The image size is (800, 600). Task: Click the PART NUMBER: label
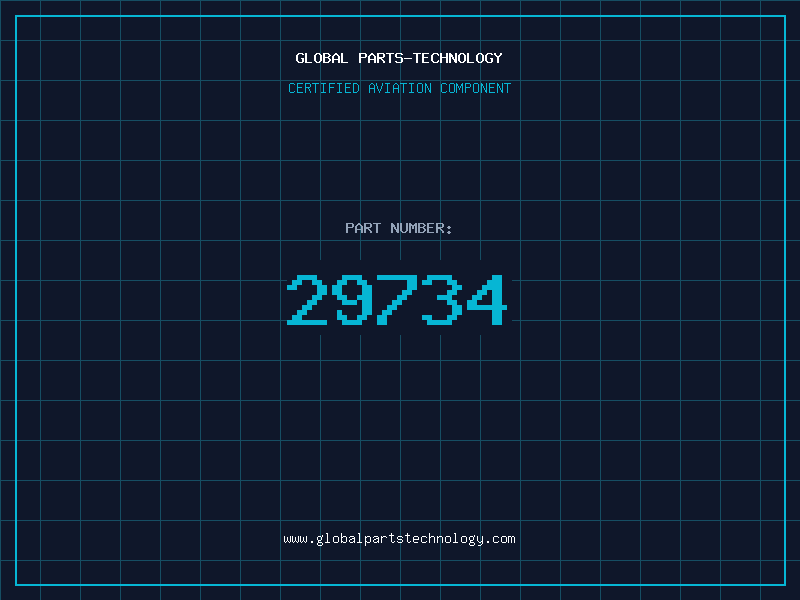point(399,228)
